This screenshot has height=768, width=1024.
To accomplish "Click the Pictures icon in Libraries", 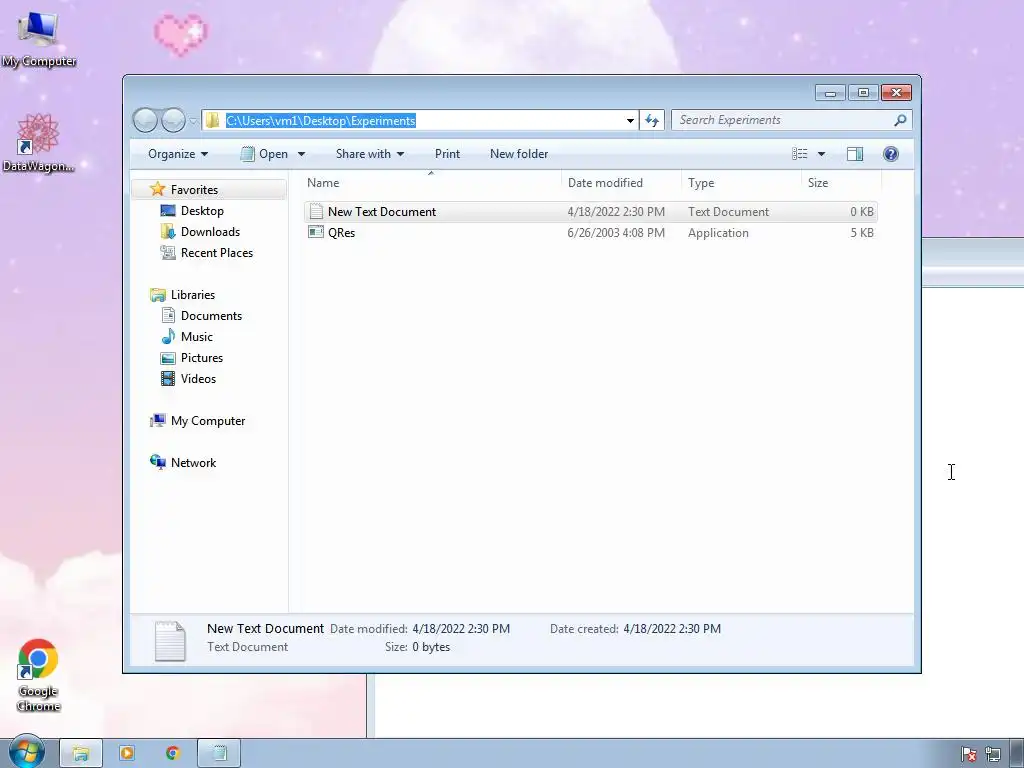I will (168, 358).
